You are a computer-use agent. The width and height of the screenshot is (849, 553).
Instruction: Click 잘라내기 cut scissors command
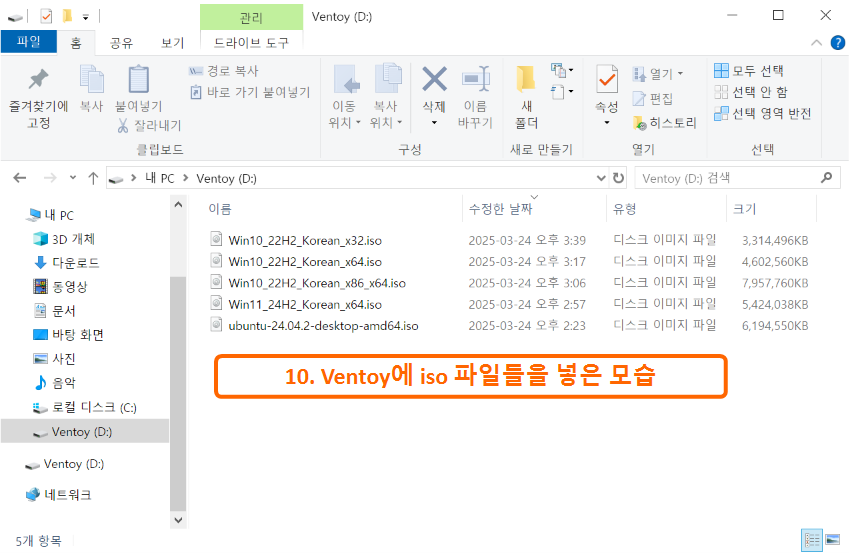tap(149, 126)
